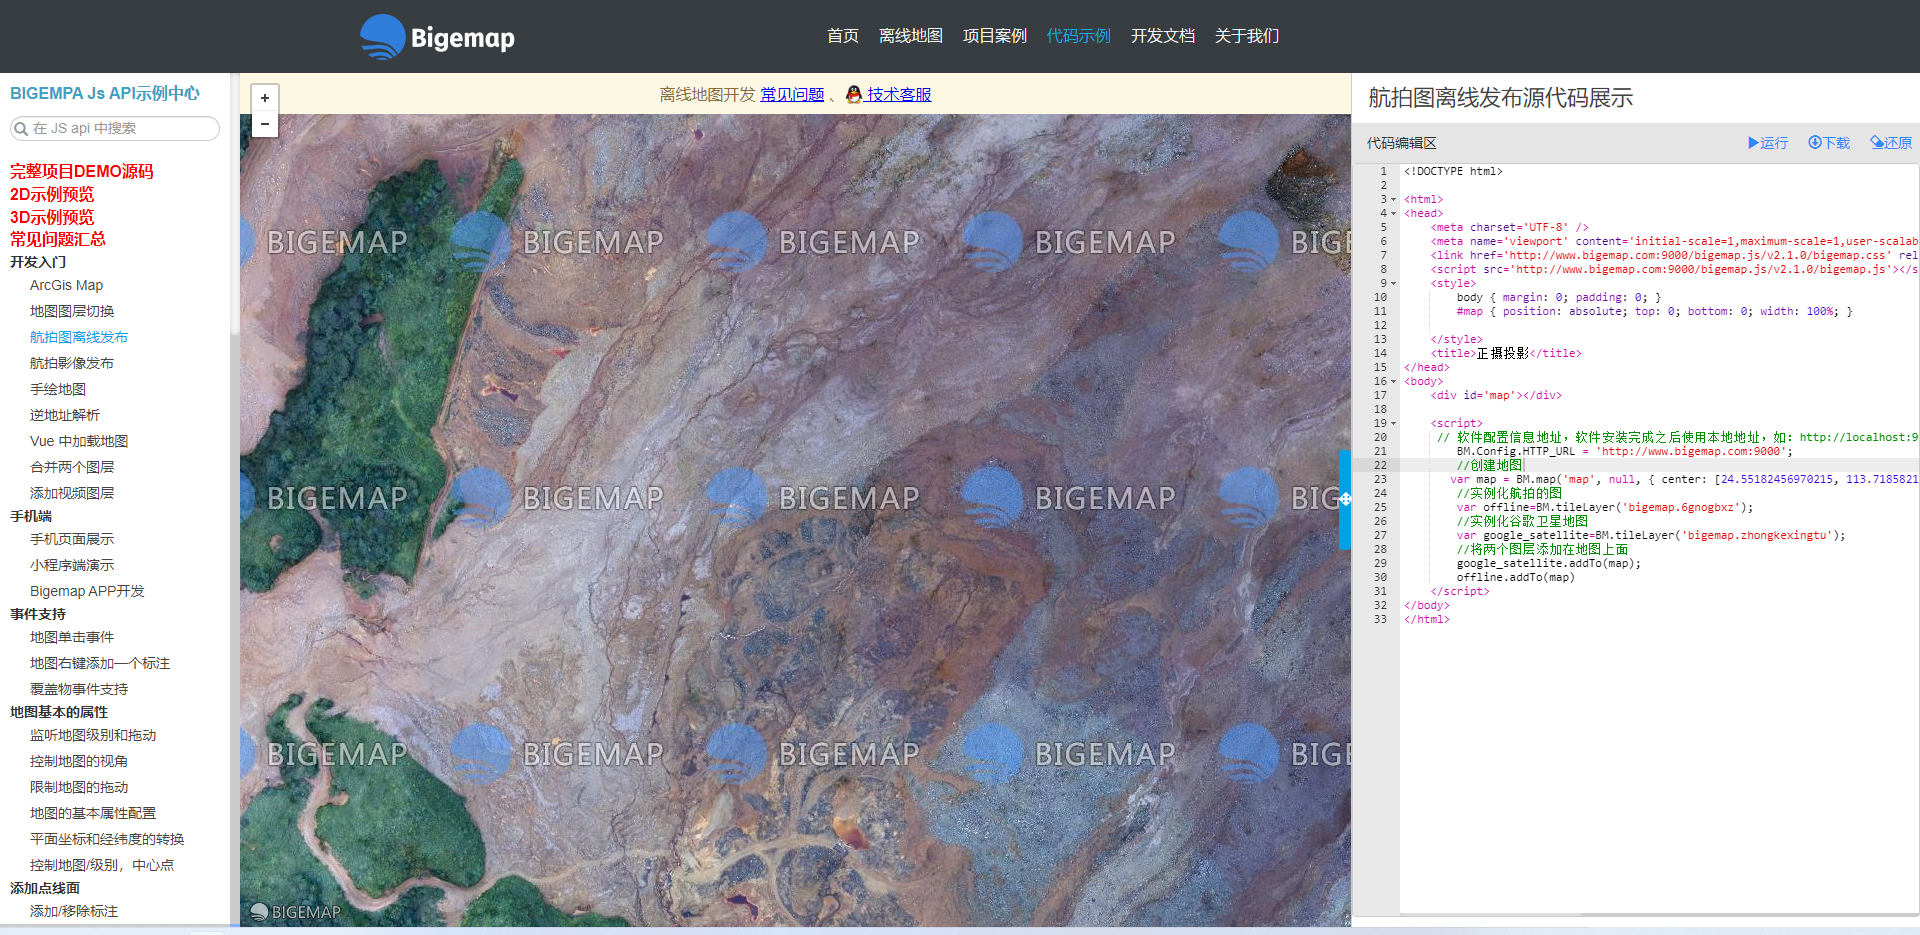
Task: Select 合并两个图层 example
Action: tap(72, 467)
